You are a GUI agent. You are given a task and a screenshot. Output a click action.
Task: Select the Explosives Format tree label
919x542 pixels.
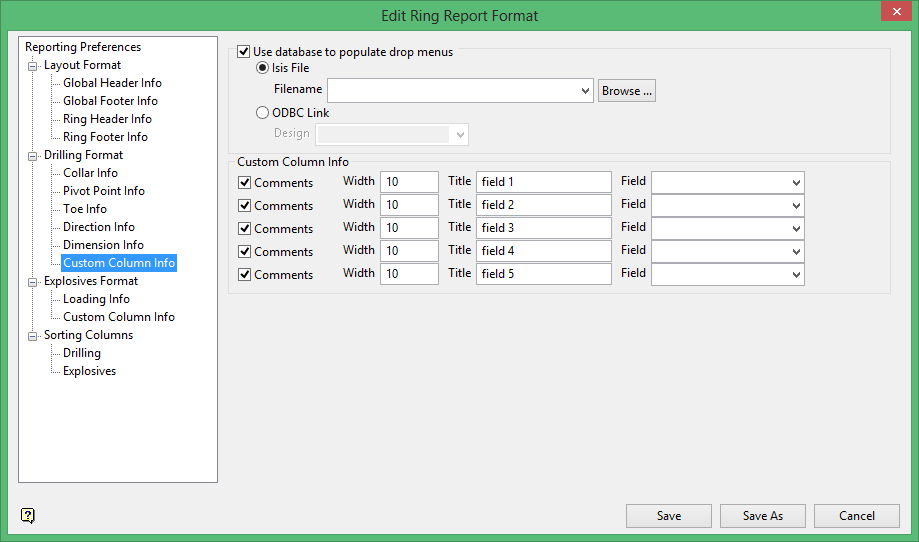91,281
